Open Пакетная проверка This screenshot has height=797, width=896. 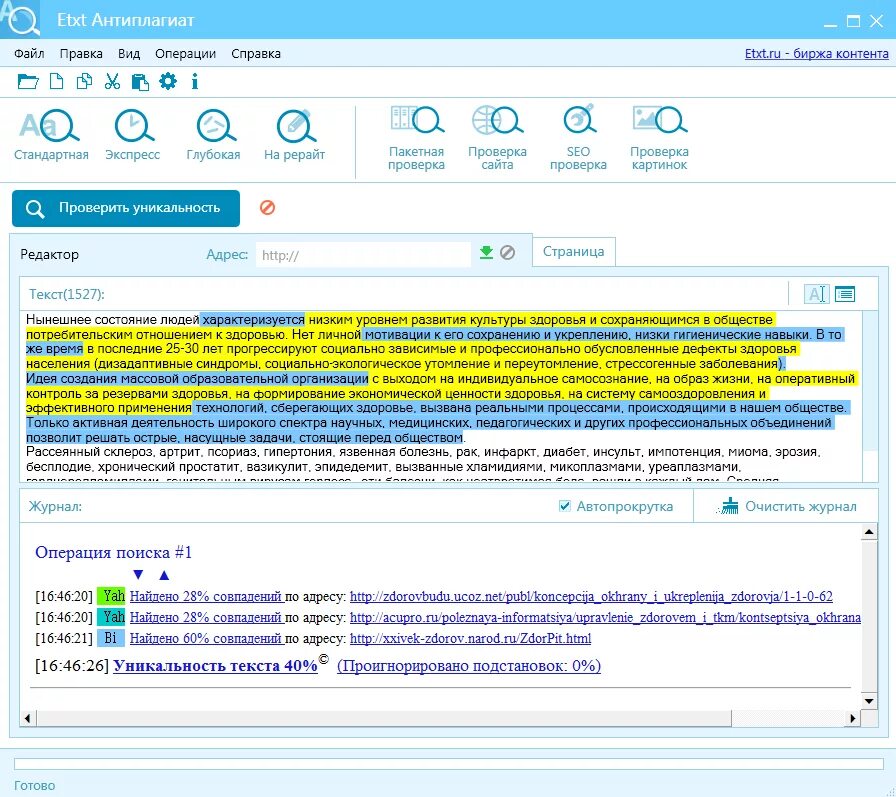point(416,138)
